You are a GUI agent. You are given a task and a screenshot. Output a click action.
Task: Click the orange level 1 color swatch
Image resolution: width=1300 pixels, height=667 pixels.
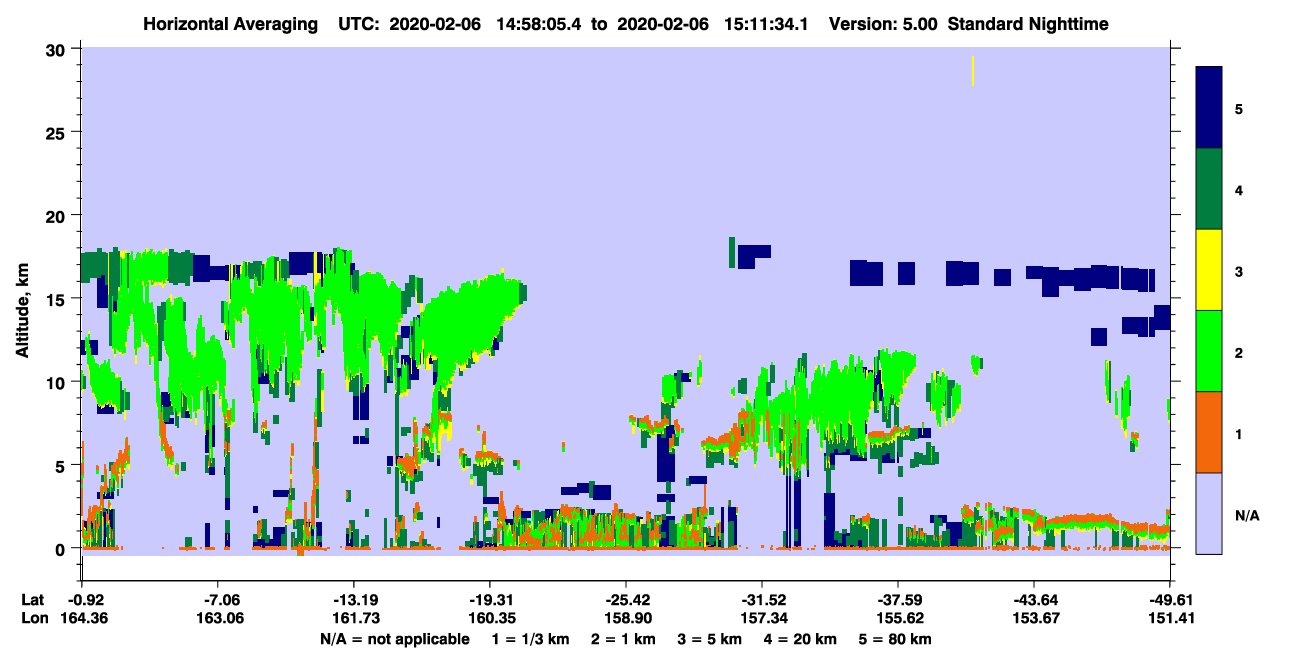1209,432
